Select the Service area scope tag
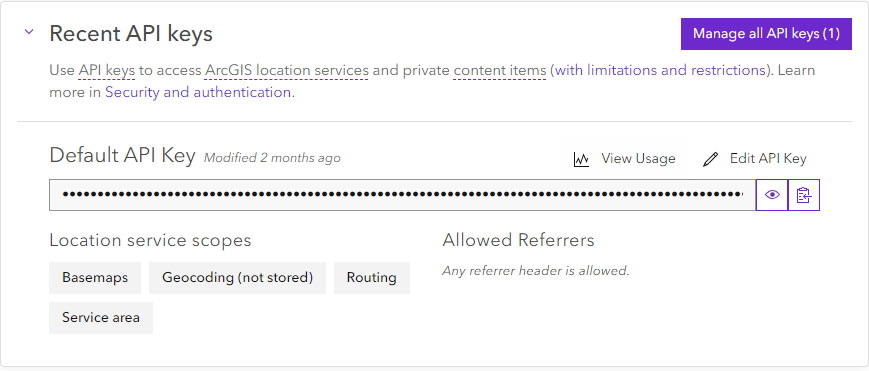 [x=101, y=318]
